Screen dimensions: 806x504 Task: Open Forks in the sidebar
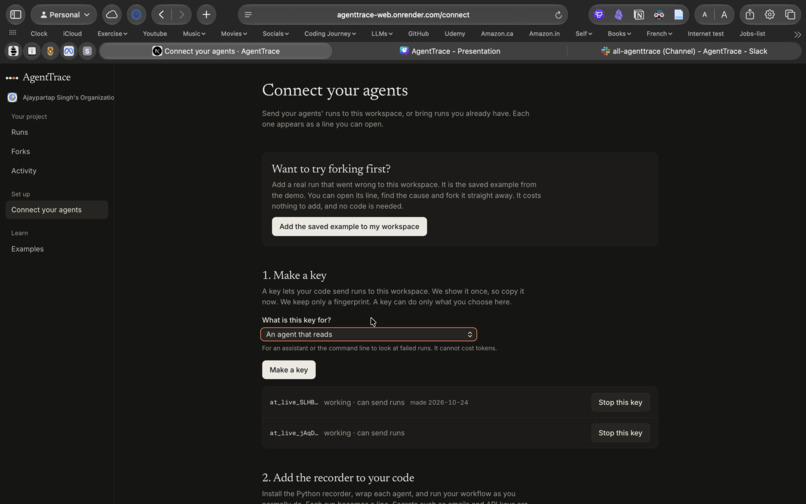point(21,151)
